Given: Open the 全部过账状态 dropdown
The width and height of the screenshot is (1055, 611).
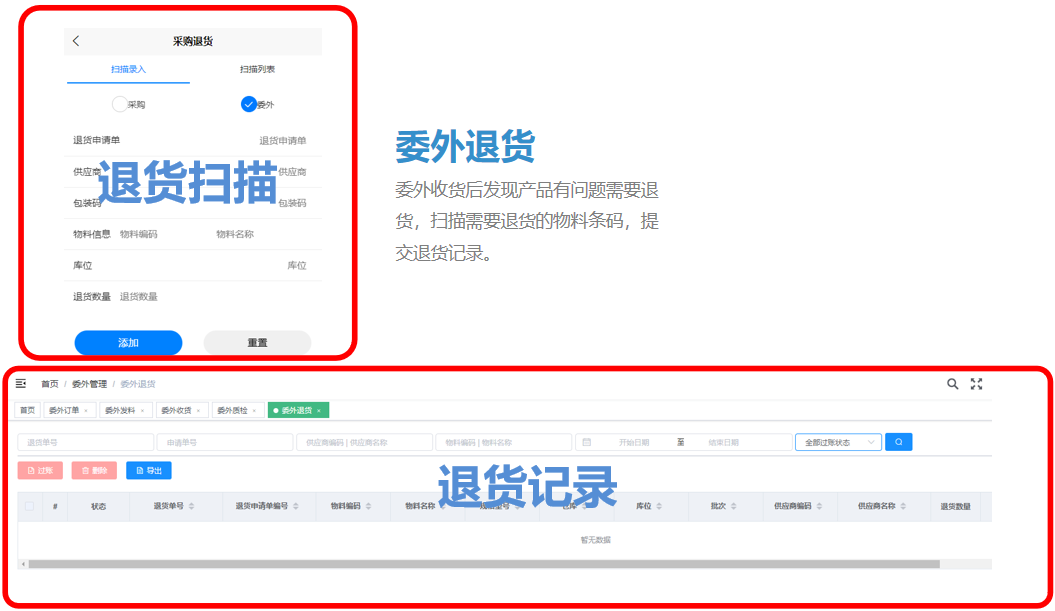Looking at the screenshot, I should 838,442.
